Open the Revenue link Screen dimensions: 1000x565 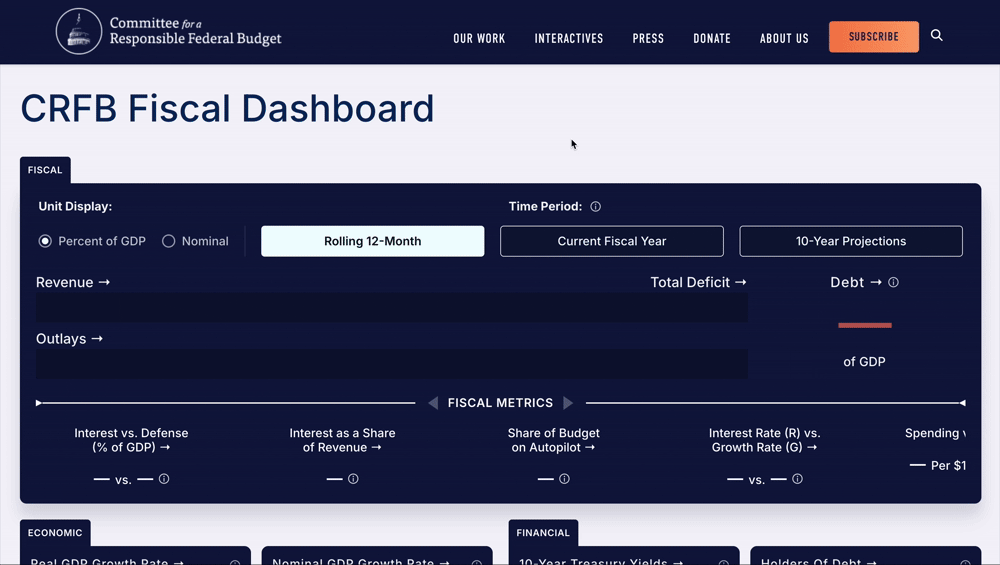pos(73,282)
